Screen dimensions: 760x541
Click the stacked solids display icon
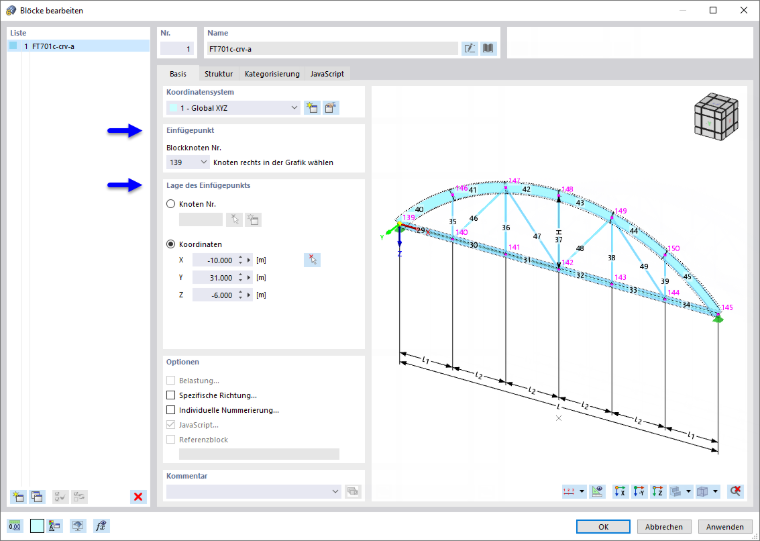[676, 492]
